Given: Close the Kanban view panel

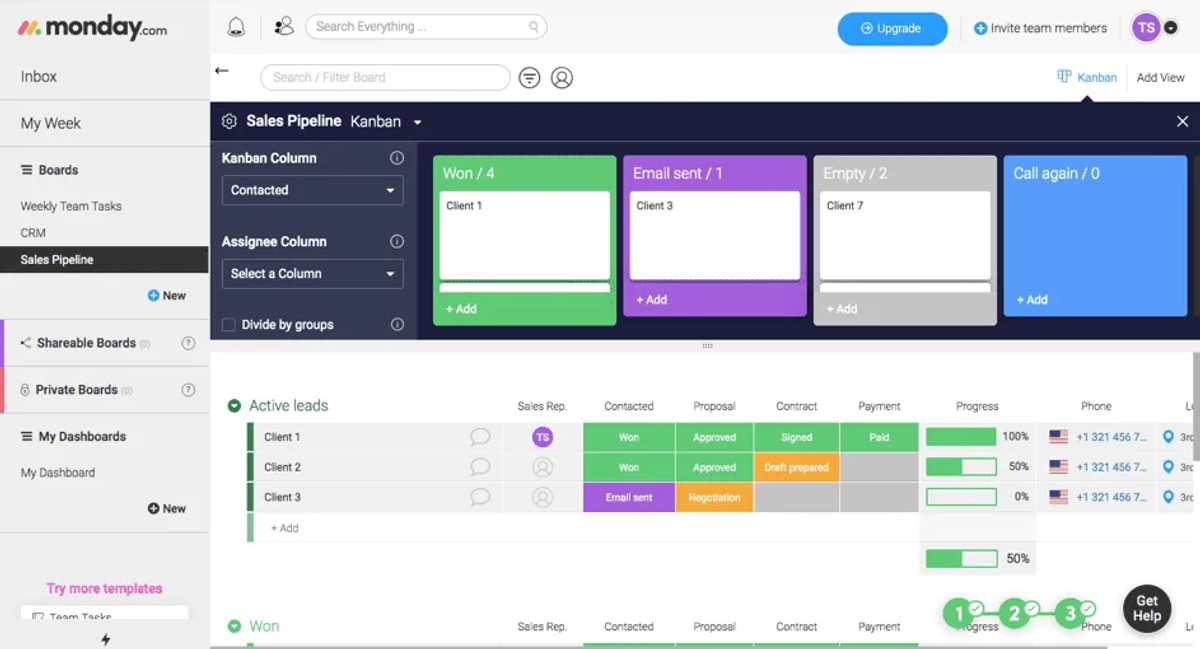Looking at the screenshot, I should (1182, 121).
